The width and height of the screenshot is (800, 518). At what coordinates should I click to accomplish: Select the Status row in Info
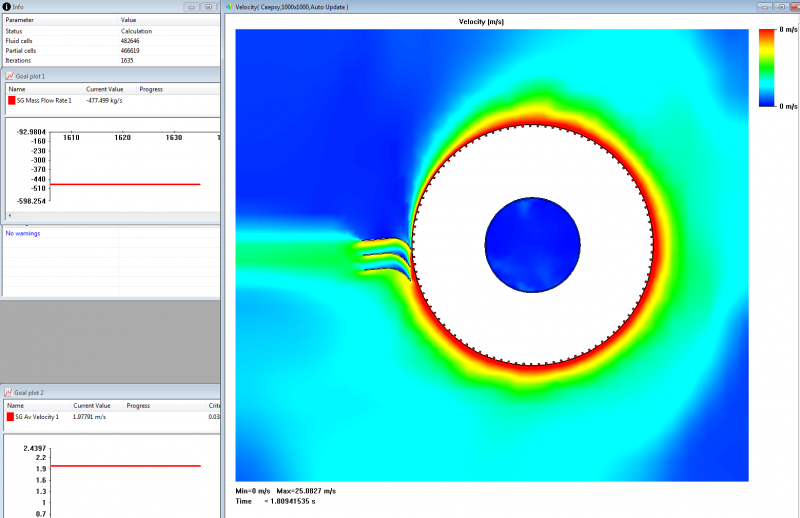[x=111, y=31]
